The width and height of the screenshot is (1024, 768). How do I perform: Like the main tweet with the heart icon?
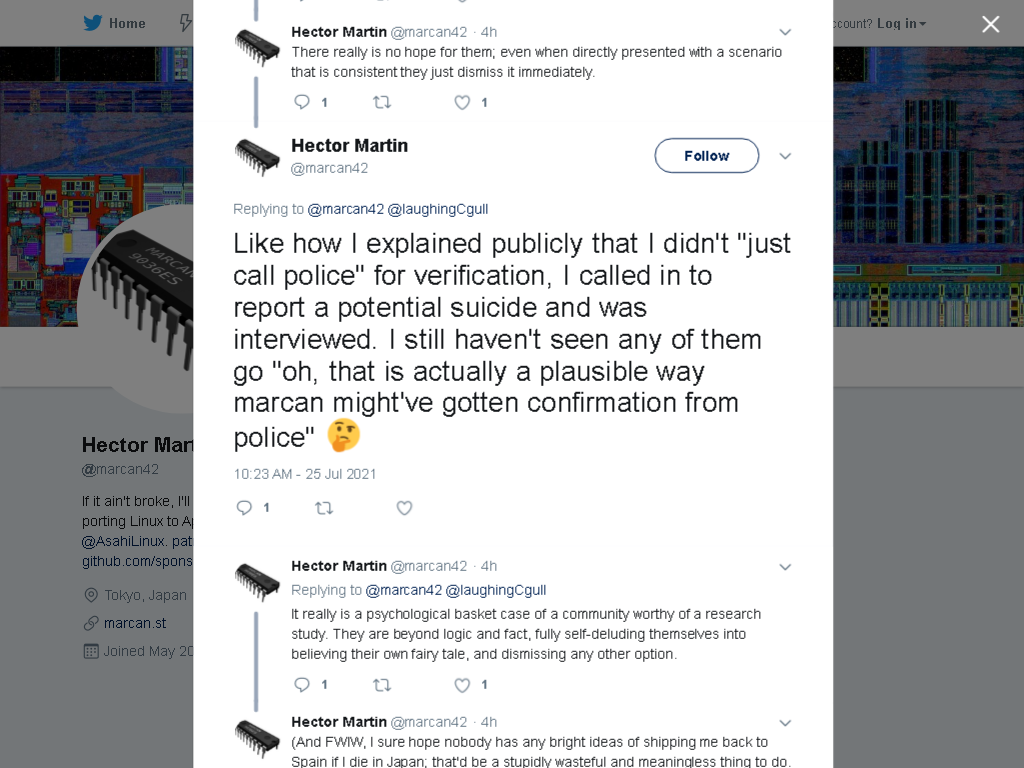pyautogui.click(x=404, y=508)
